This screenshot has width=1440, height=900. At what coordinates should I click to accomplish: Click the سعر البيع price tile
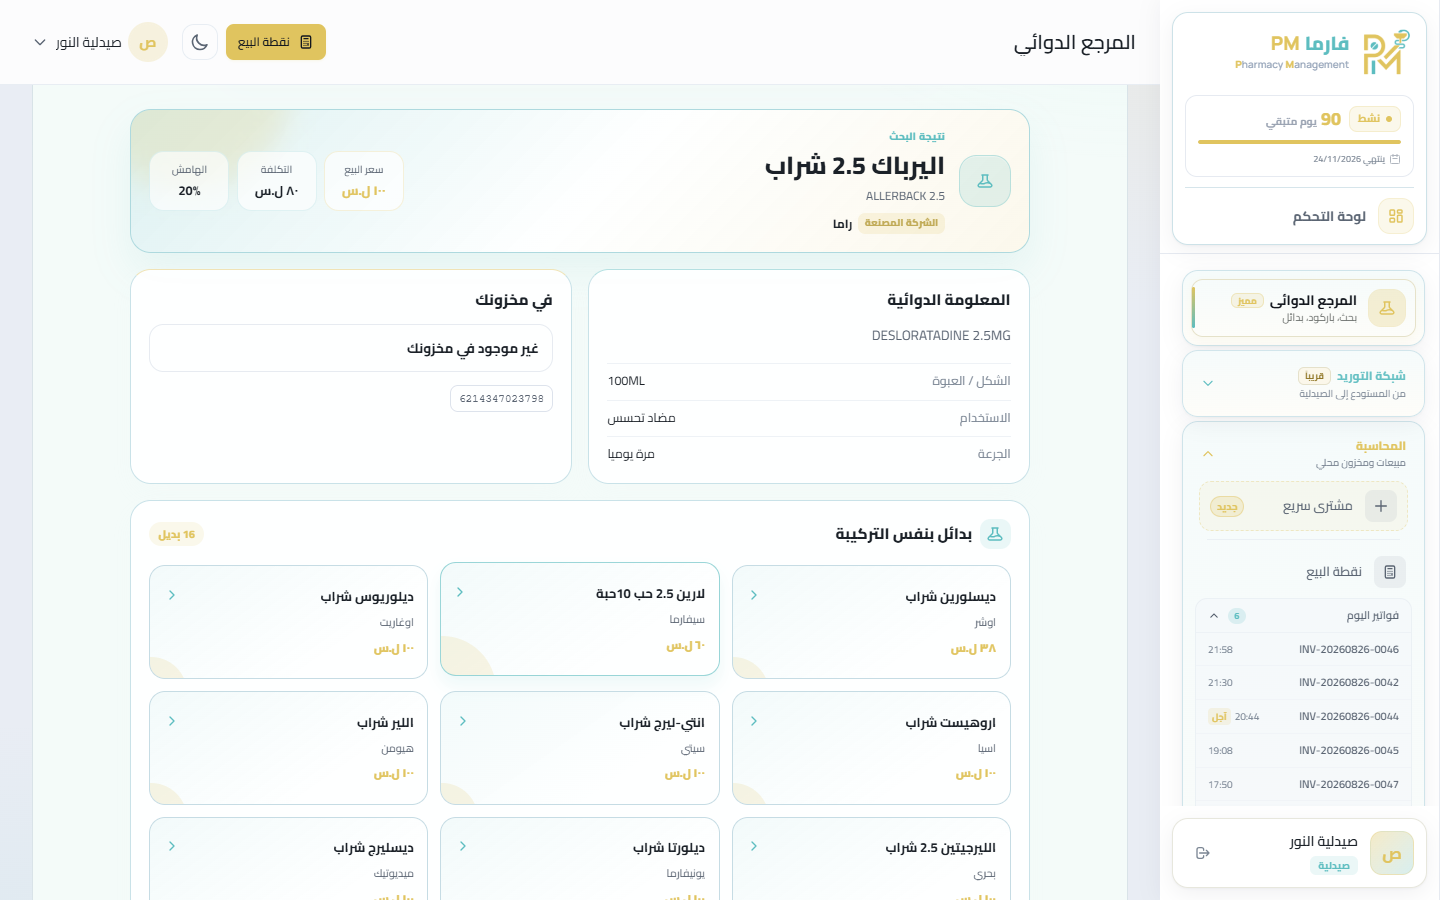[x=364, y=181]
